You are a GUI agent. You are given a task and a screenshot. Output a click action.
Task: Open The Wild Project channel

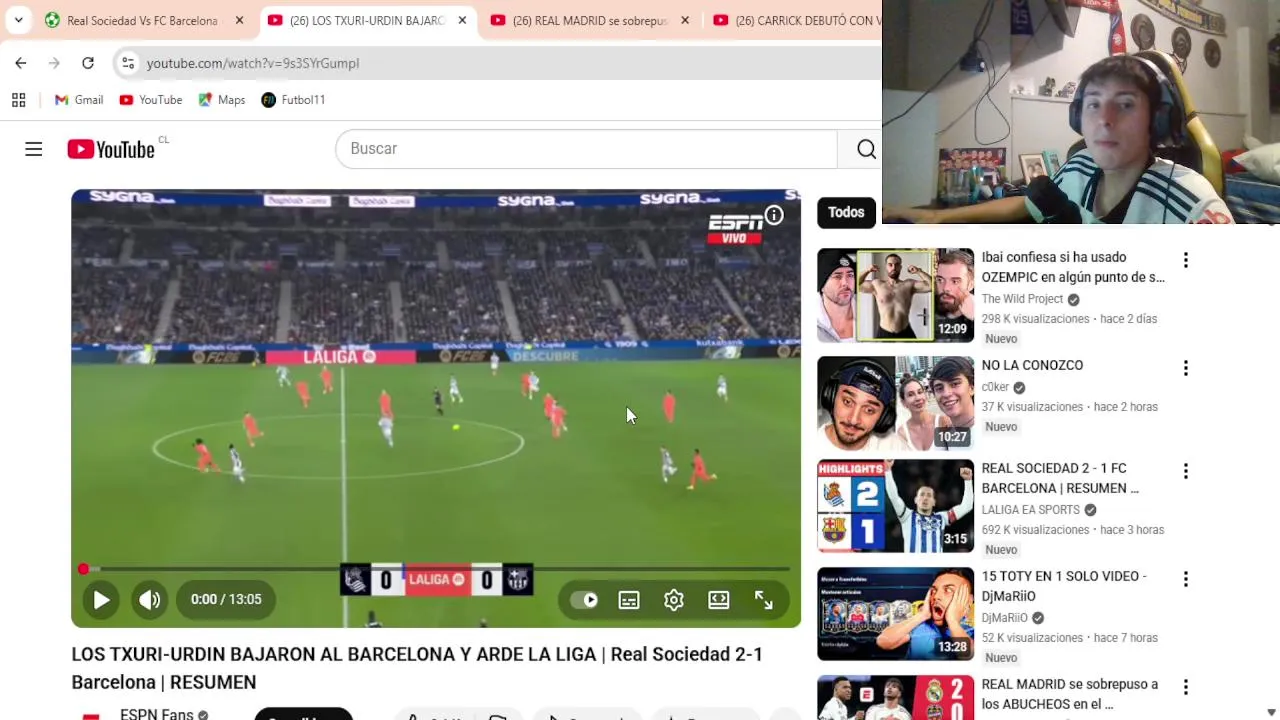(x=1022, y=299)
